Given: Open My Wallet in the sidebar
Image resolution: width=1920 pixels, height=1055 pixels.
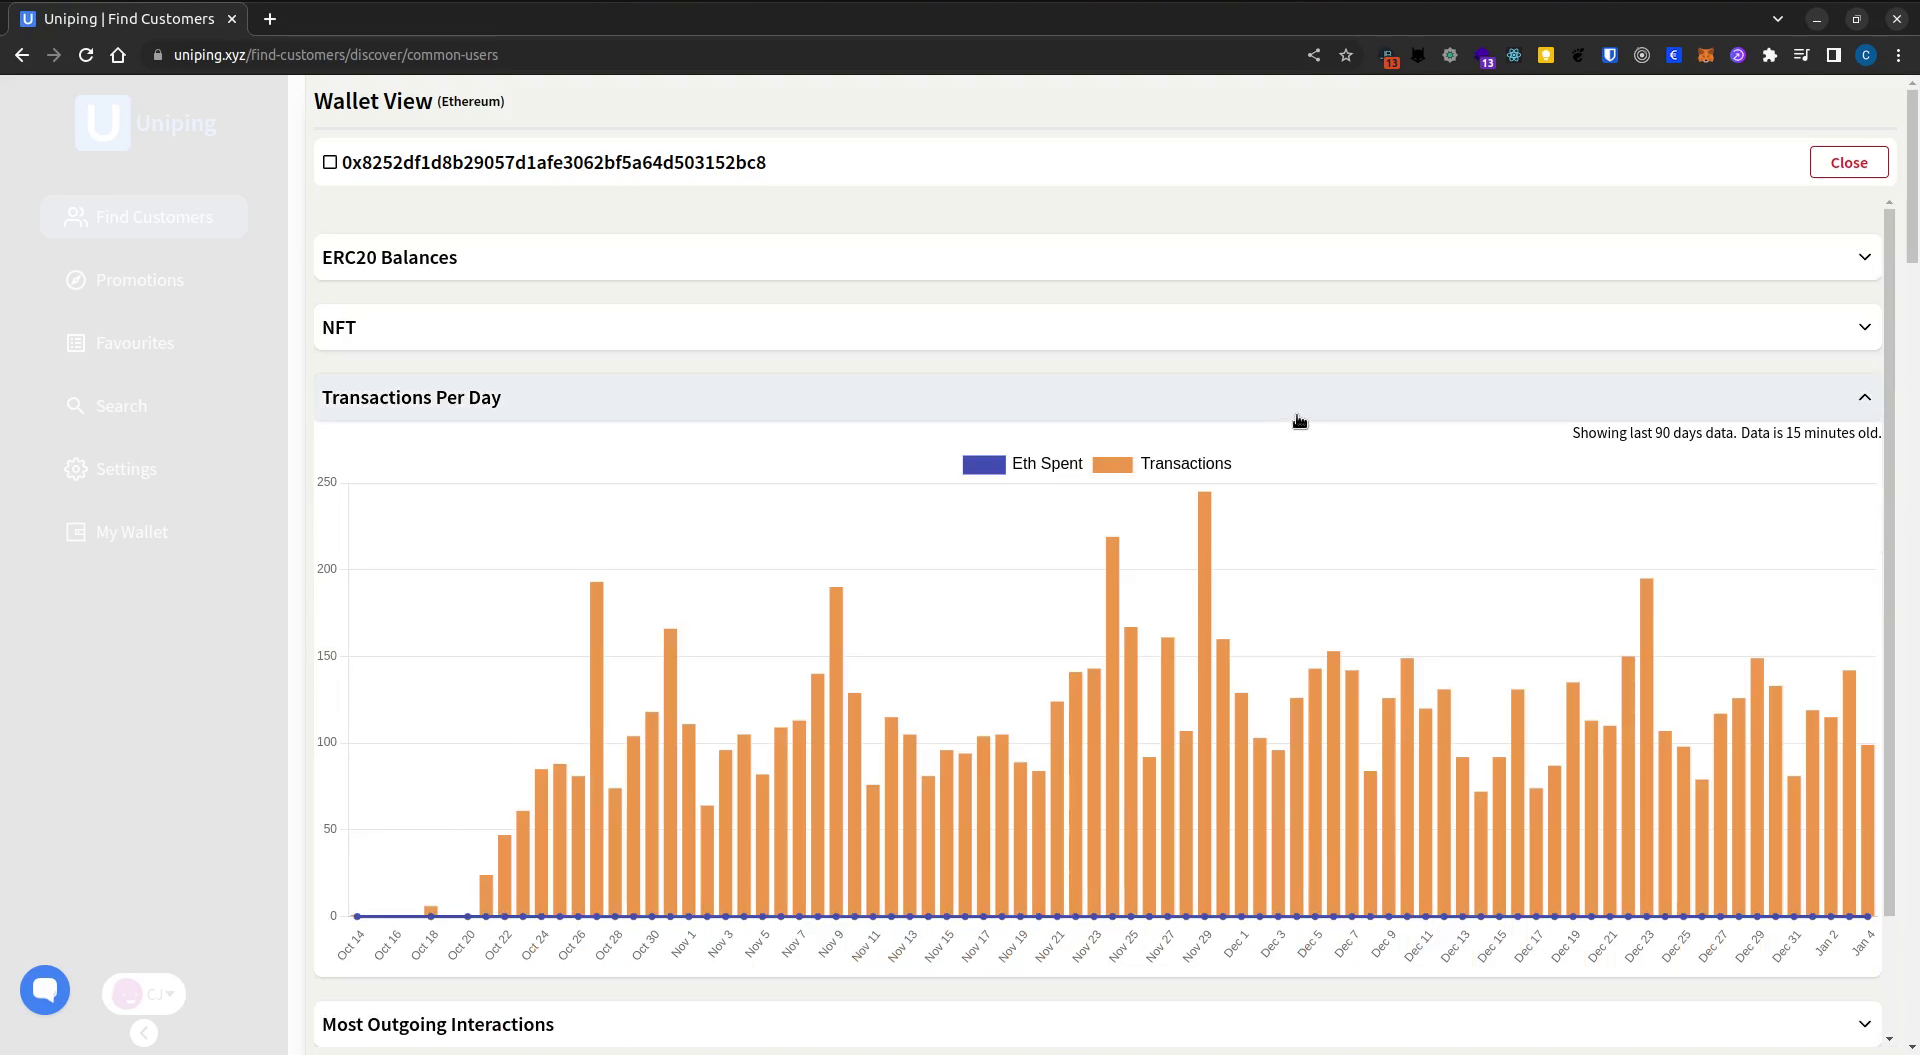Looking at the screenshot, I should pyautogui.click(x=117, y=532).
